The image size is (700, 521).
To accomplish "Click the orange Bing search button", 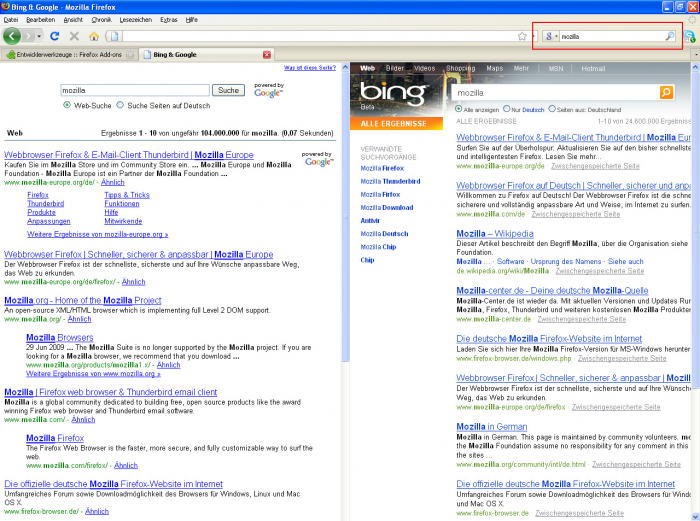I will point(666,92).
